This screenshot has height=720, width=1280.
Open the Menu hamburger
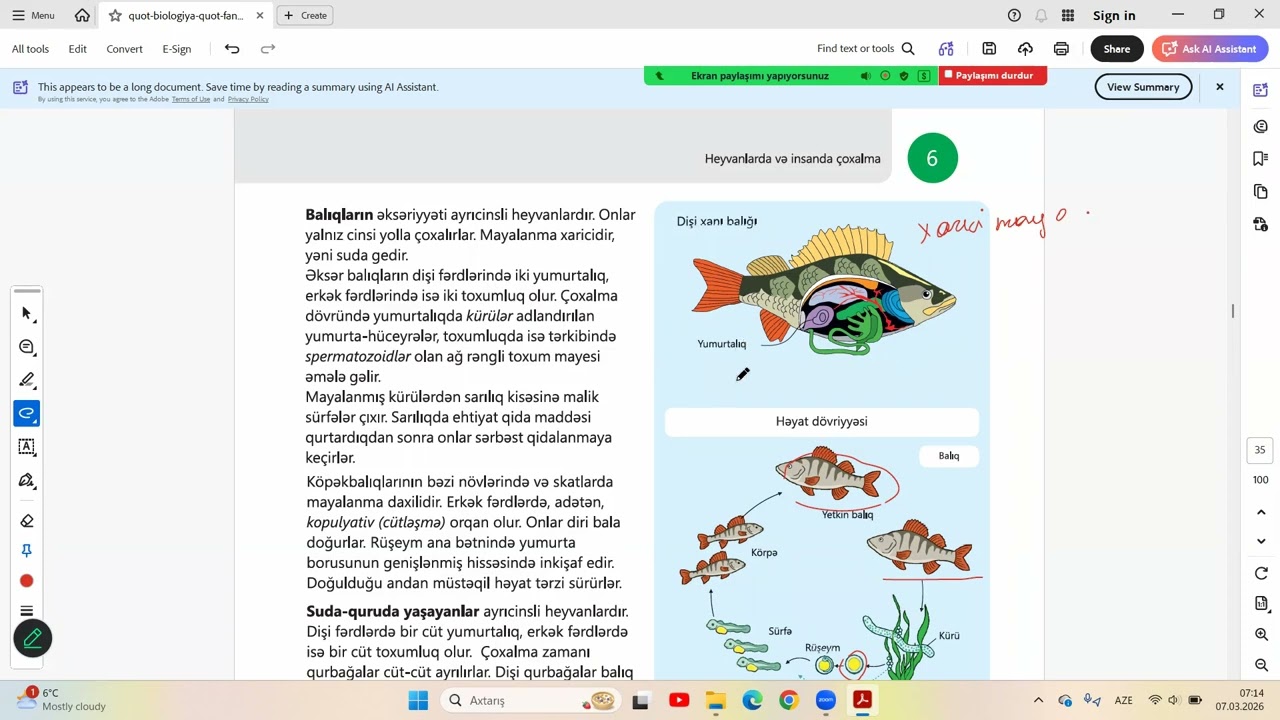click(x=33, y=15)
